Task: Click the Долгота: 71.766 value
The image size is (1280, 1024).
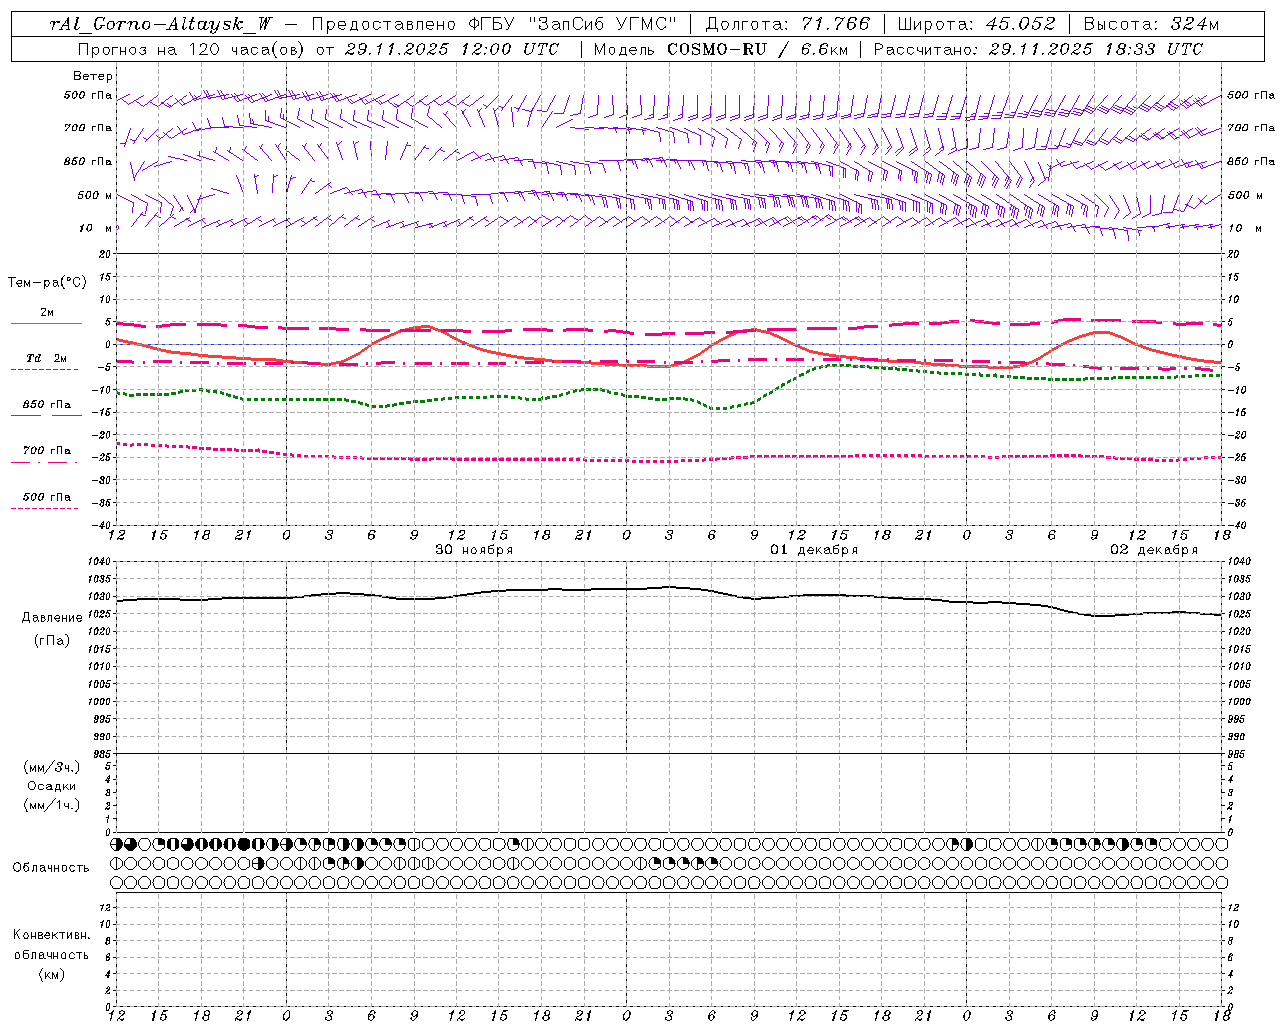Action: point(788,24)
